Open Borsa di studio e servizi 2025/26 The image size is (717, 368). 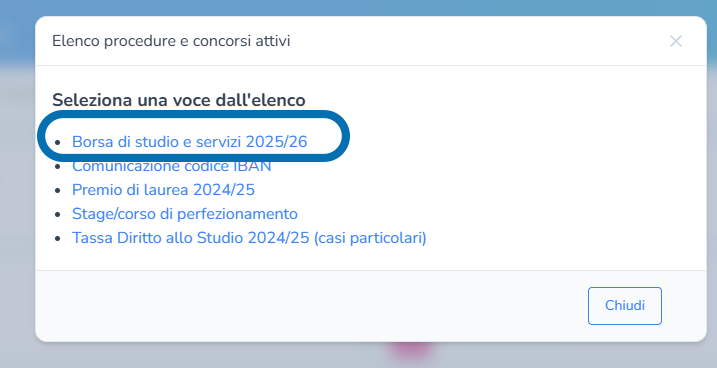coord(189,142)
